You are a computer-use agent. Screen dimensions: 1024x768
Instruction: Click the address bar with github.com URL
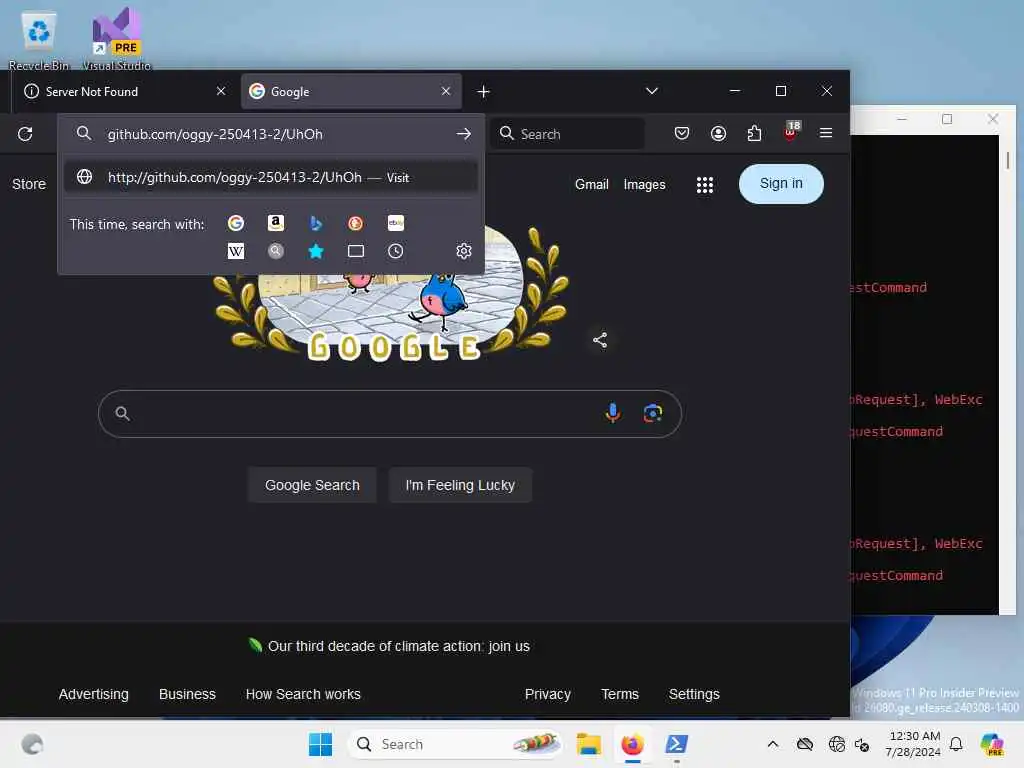[270, 134]
